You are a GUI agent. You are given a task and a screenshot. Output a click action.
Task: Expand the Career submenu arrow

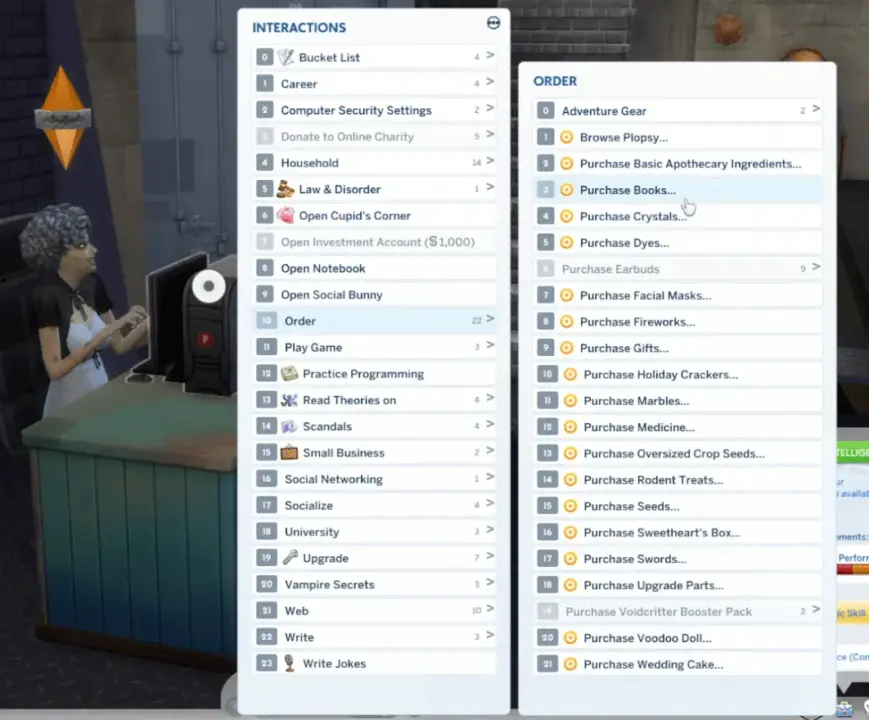click(x=490, y=81)
